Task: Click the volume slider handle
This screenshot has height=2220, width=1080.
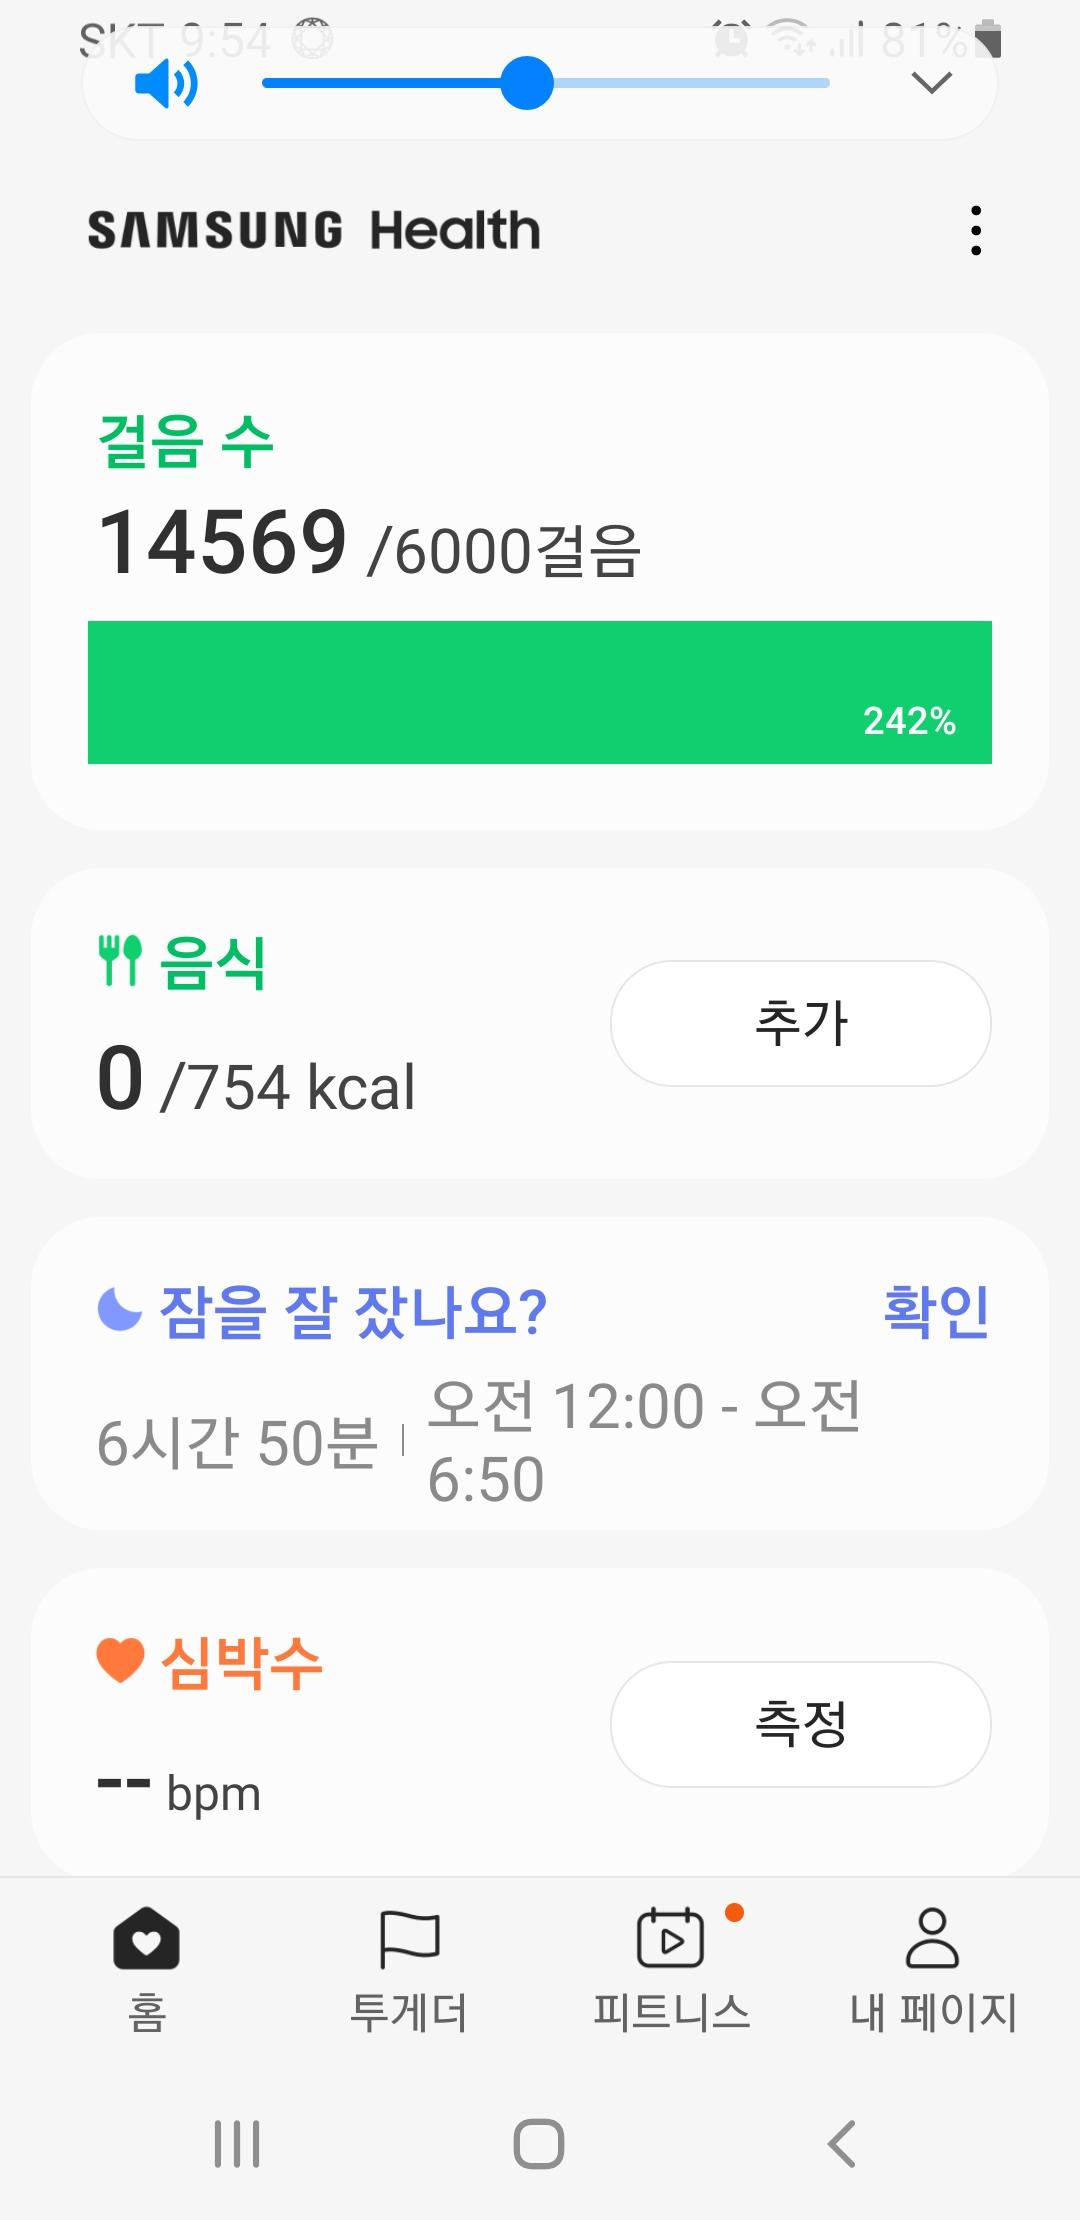Action: 527,83
